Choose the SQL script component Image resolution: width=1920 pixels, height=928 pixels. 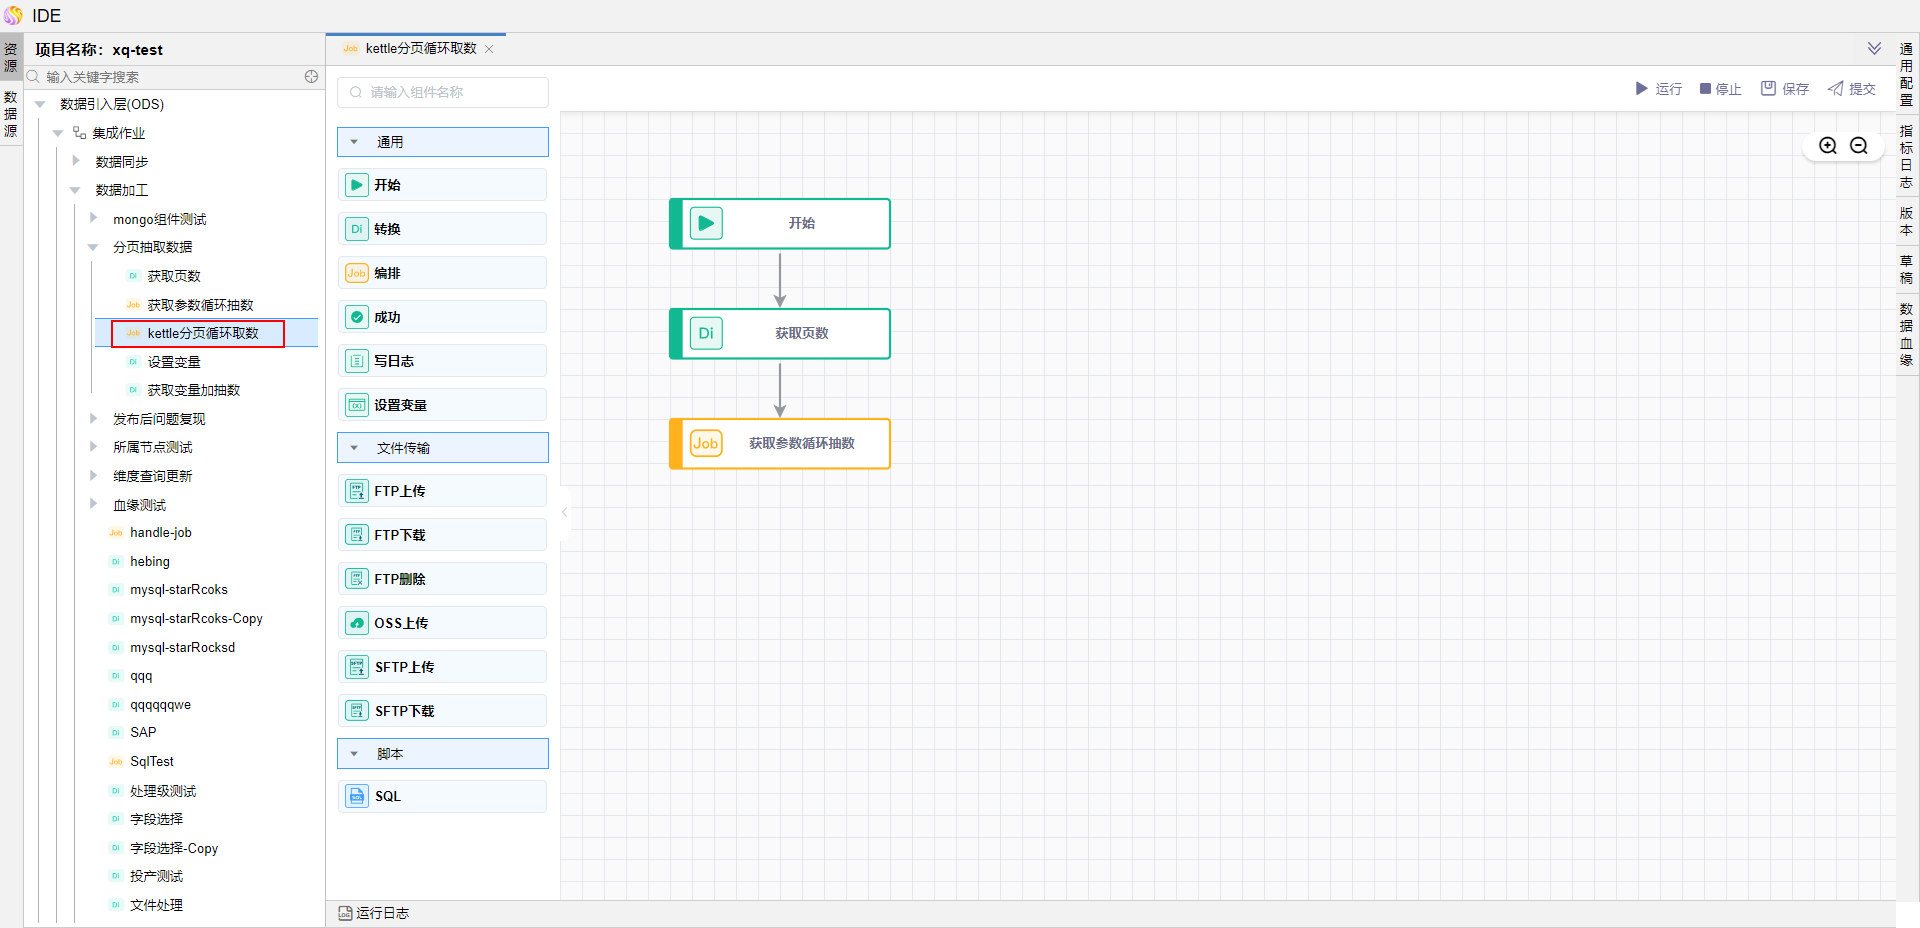[x=442, y=796]
